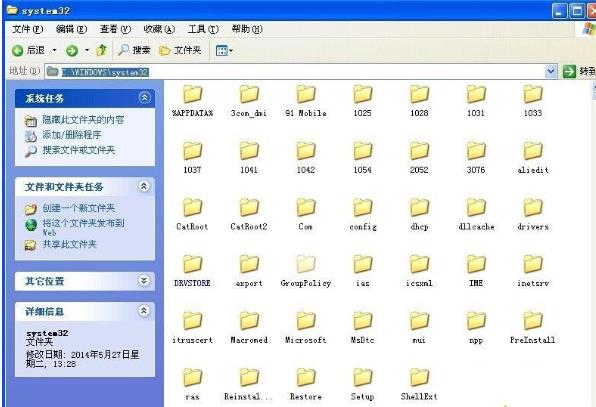
Task: Open the 收藏(A) menu
Action: (x=159, y=29)
